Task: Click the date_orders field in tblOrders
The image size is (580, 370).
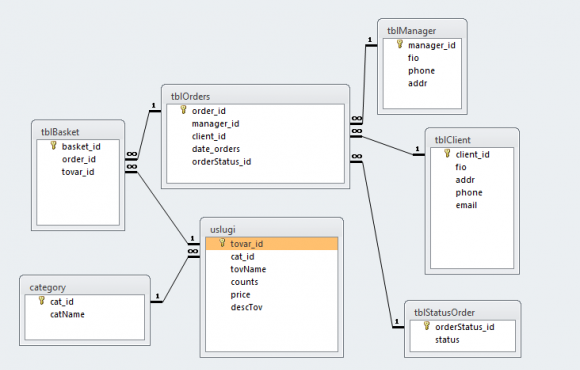Action: [216, 149]
